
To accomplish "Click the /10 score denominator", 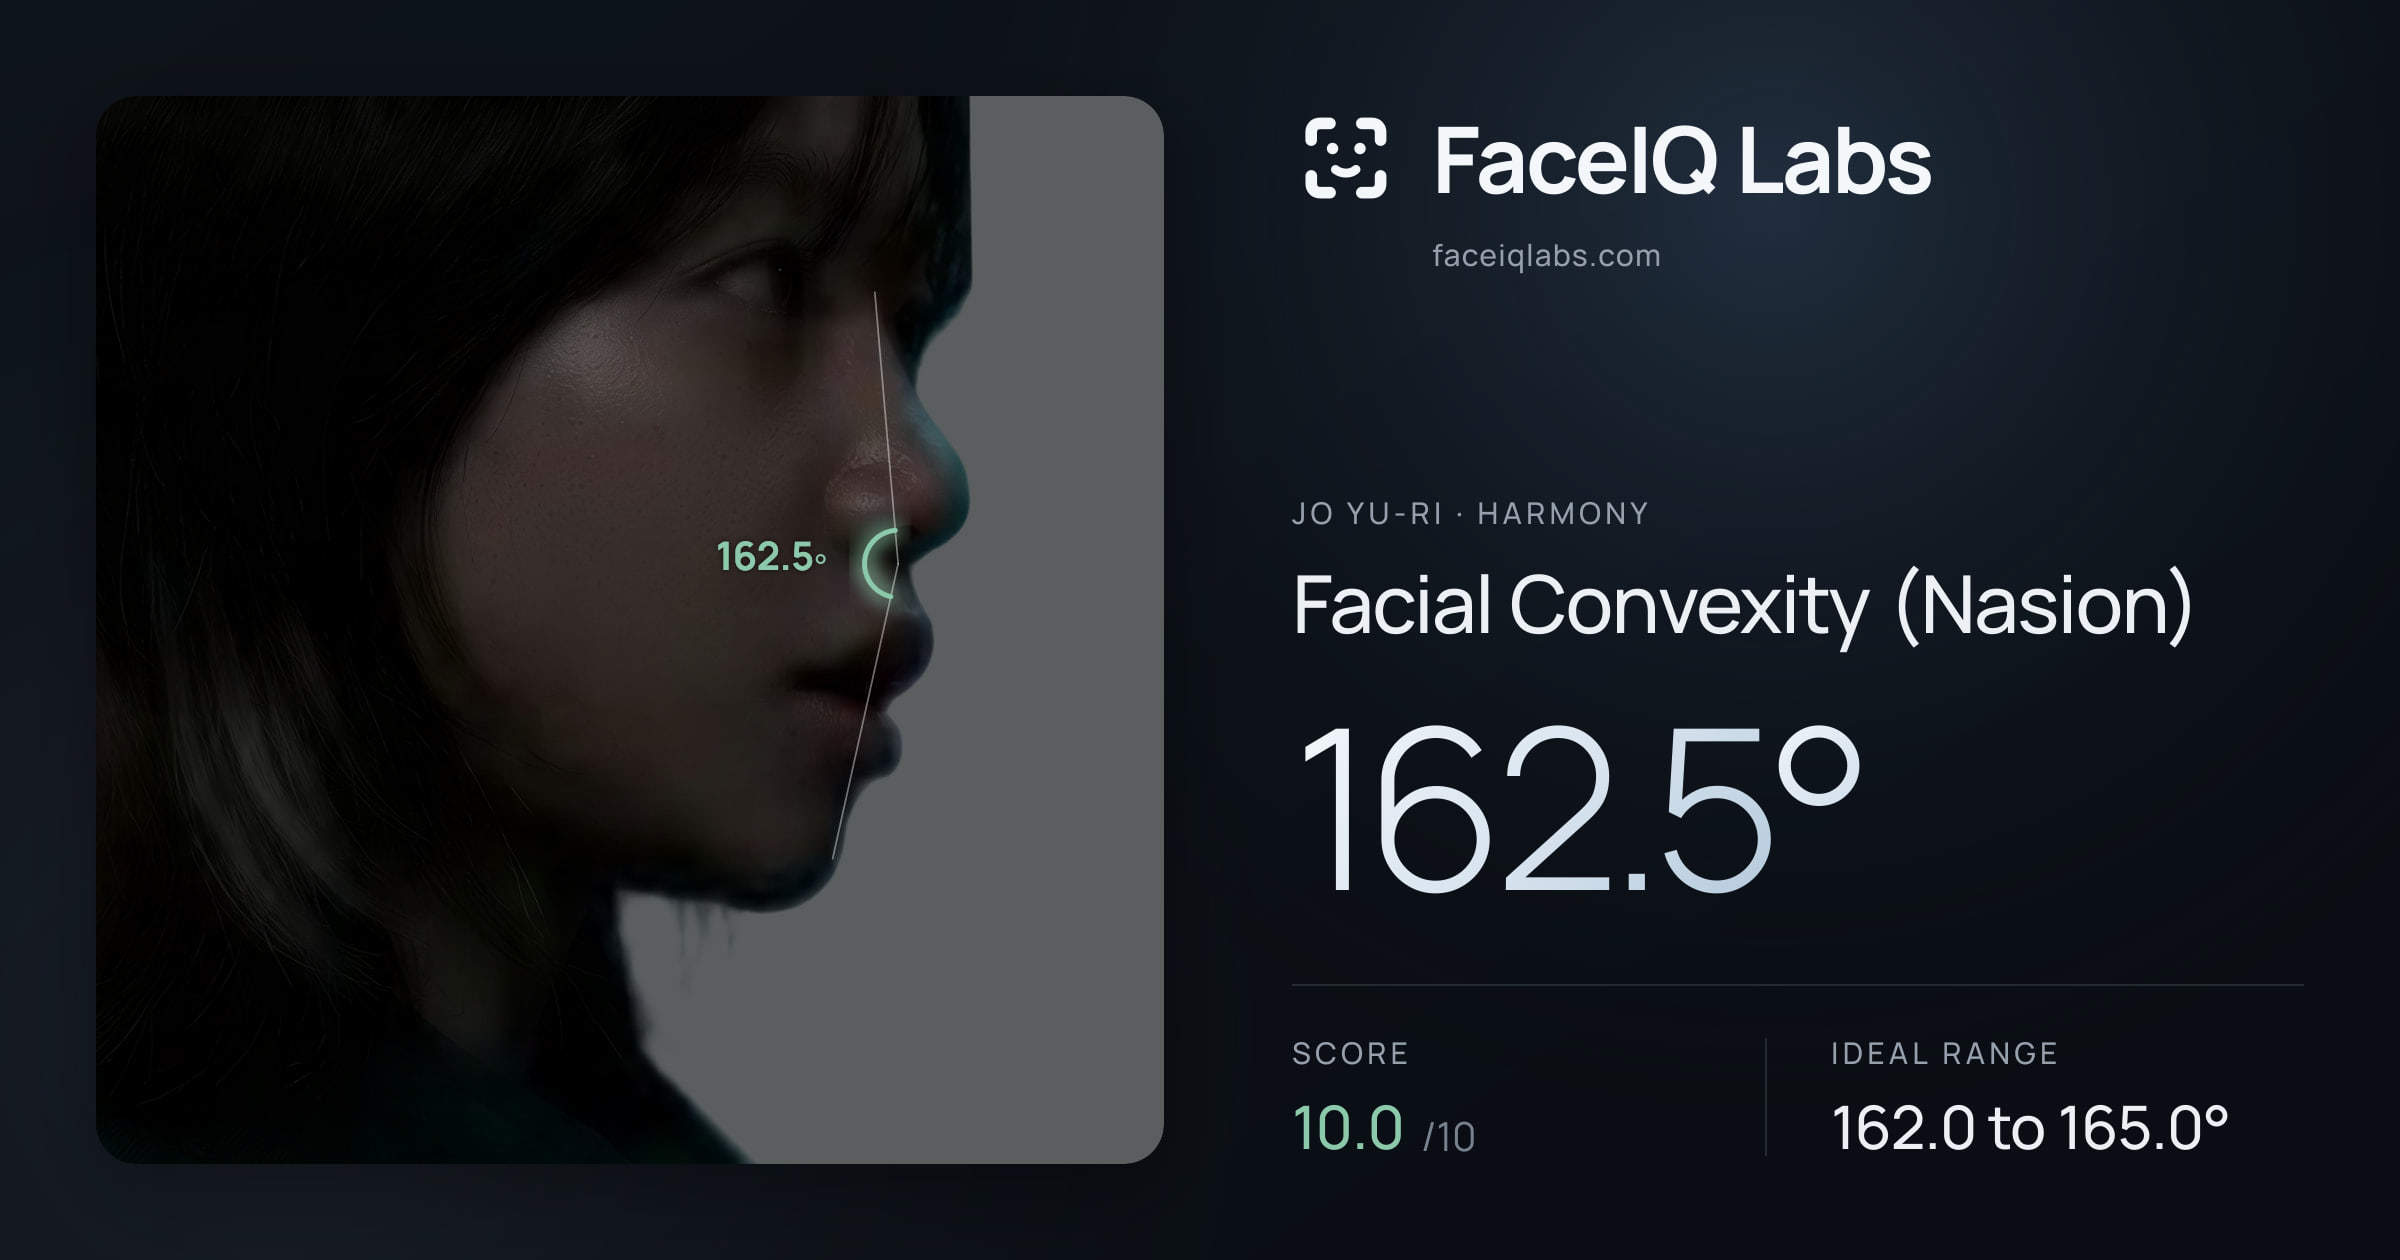I will pyautogui.click(x=1449, y=1137).
